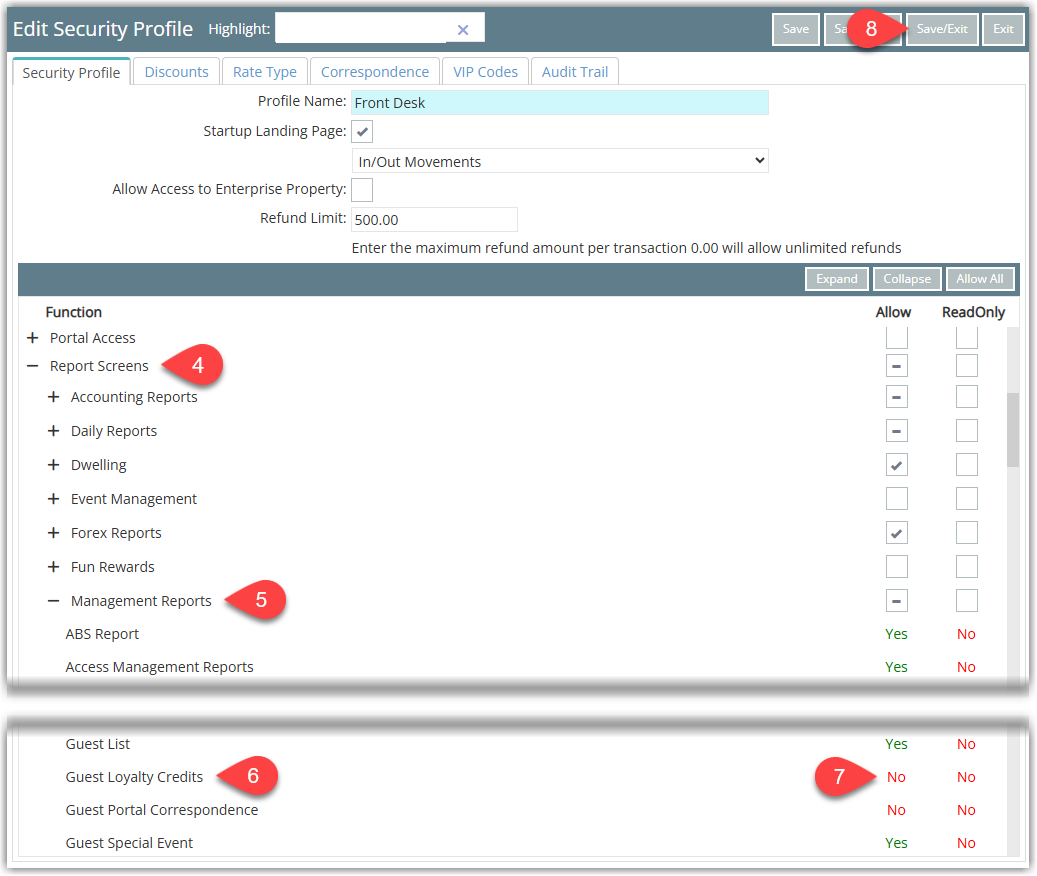Check ReadOnly for Fun Rewards
The width and height of the screenshot is (1037, 876).
967,567
